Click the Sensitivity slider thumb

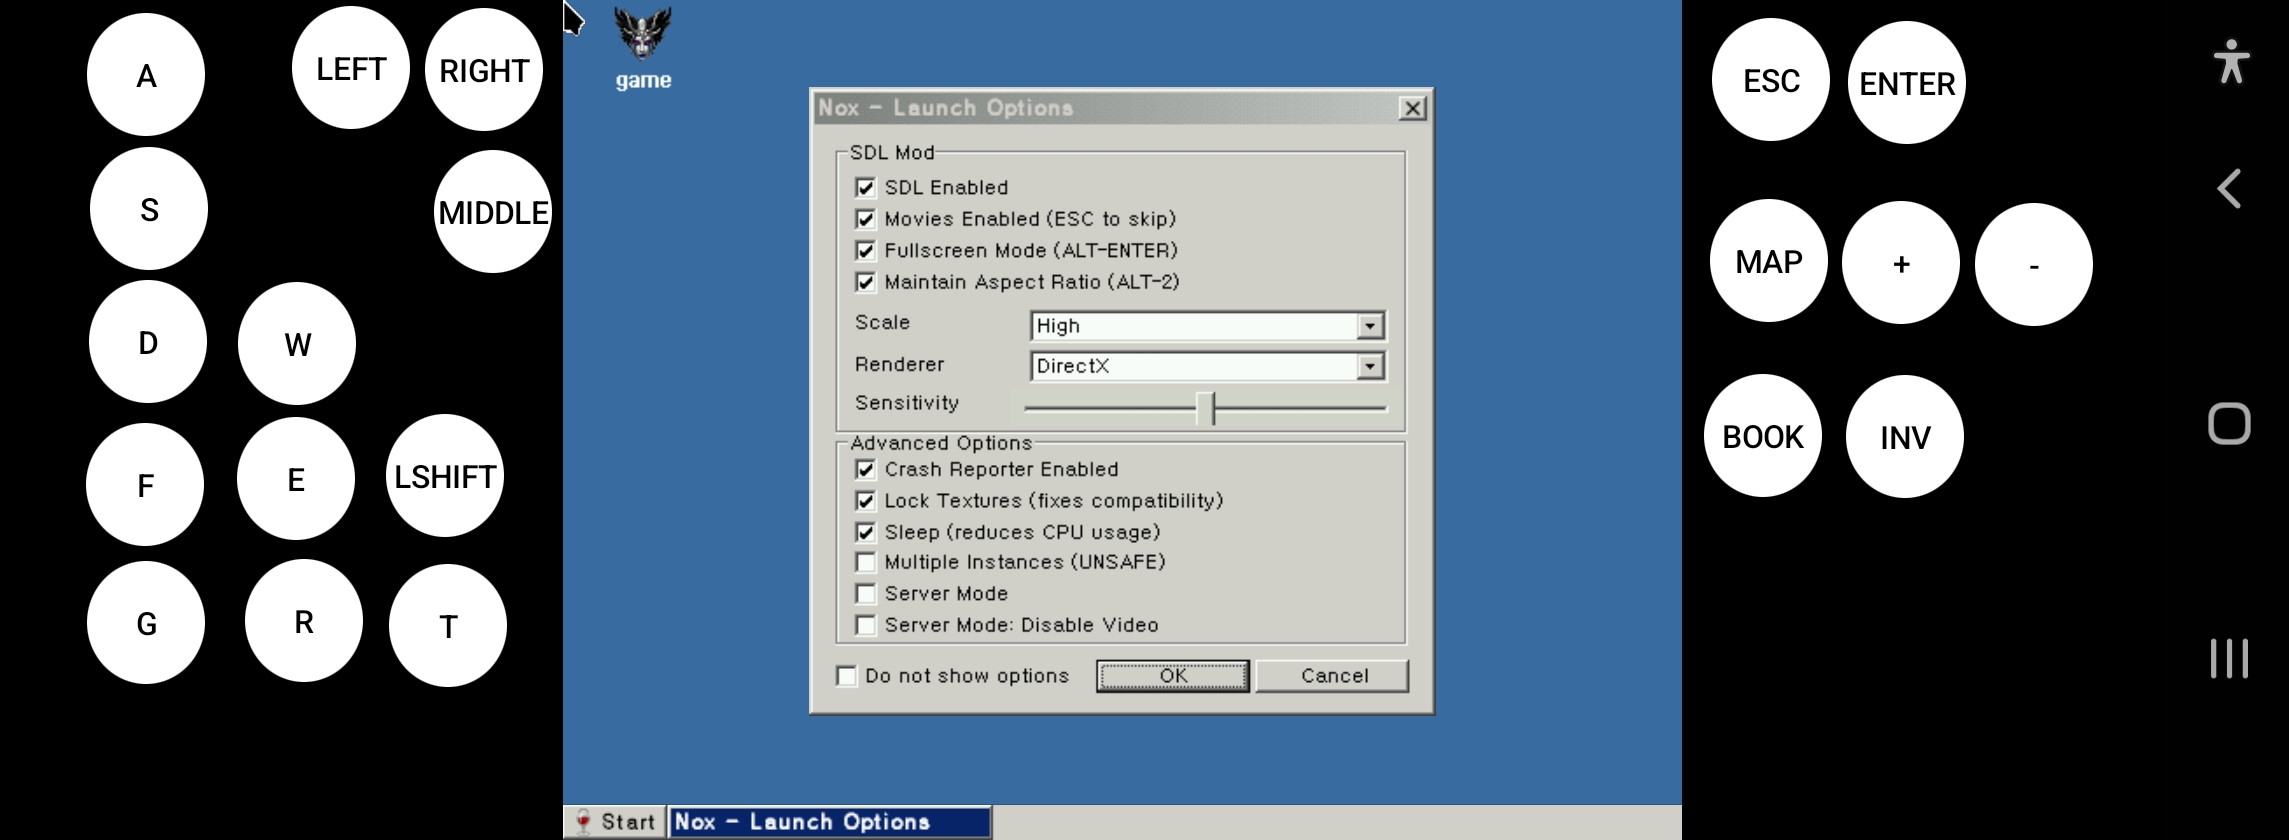1206,408
